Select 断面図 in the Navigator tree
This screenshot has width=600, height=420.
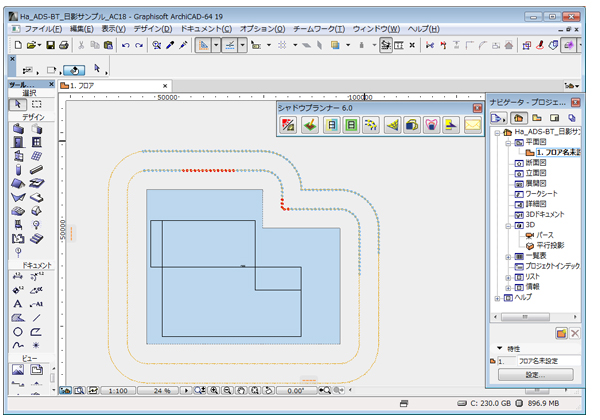535,163
